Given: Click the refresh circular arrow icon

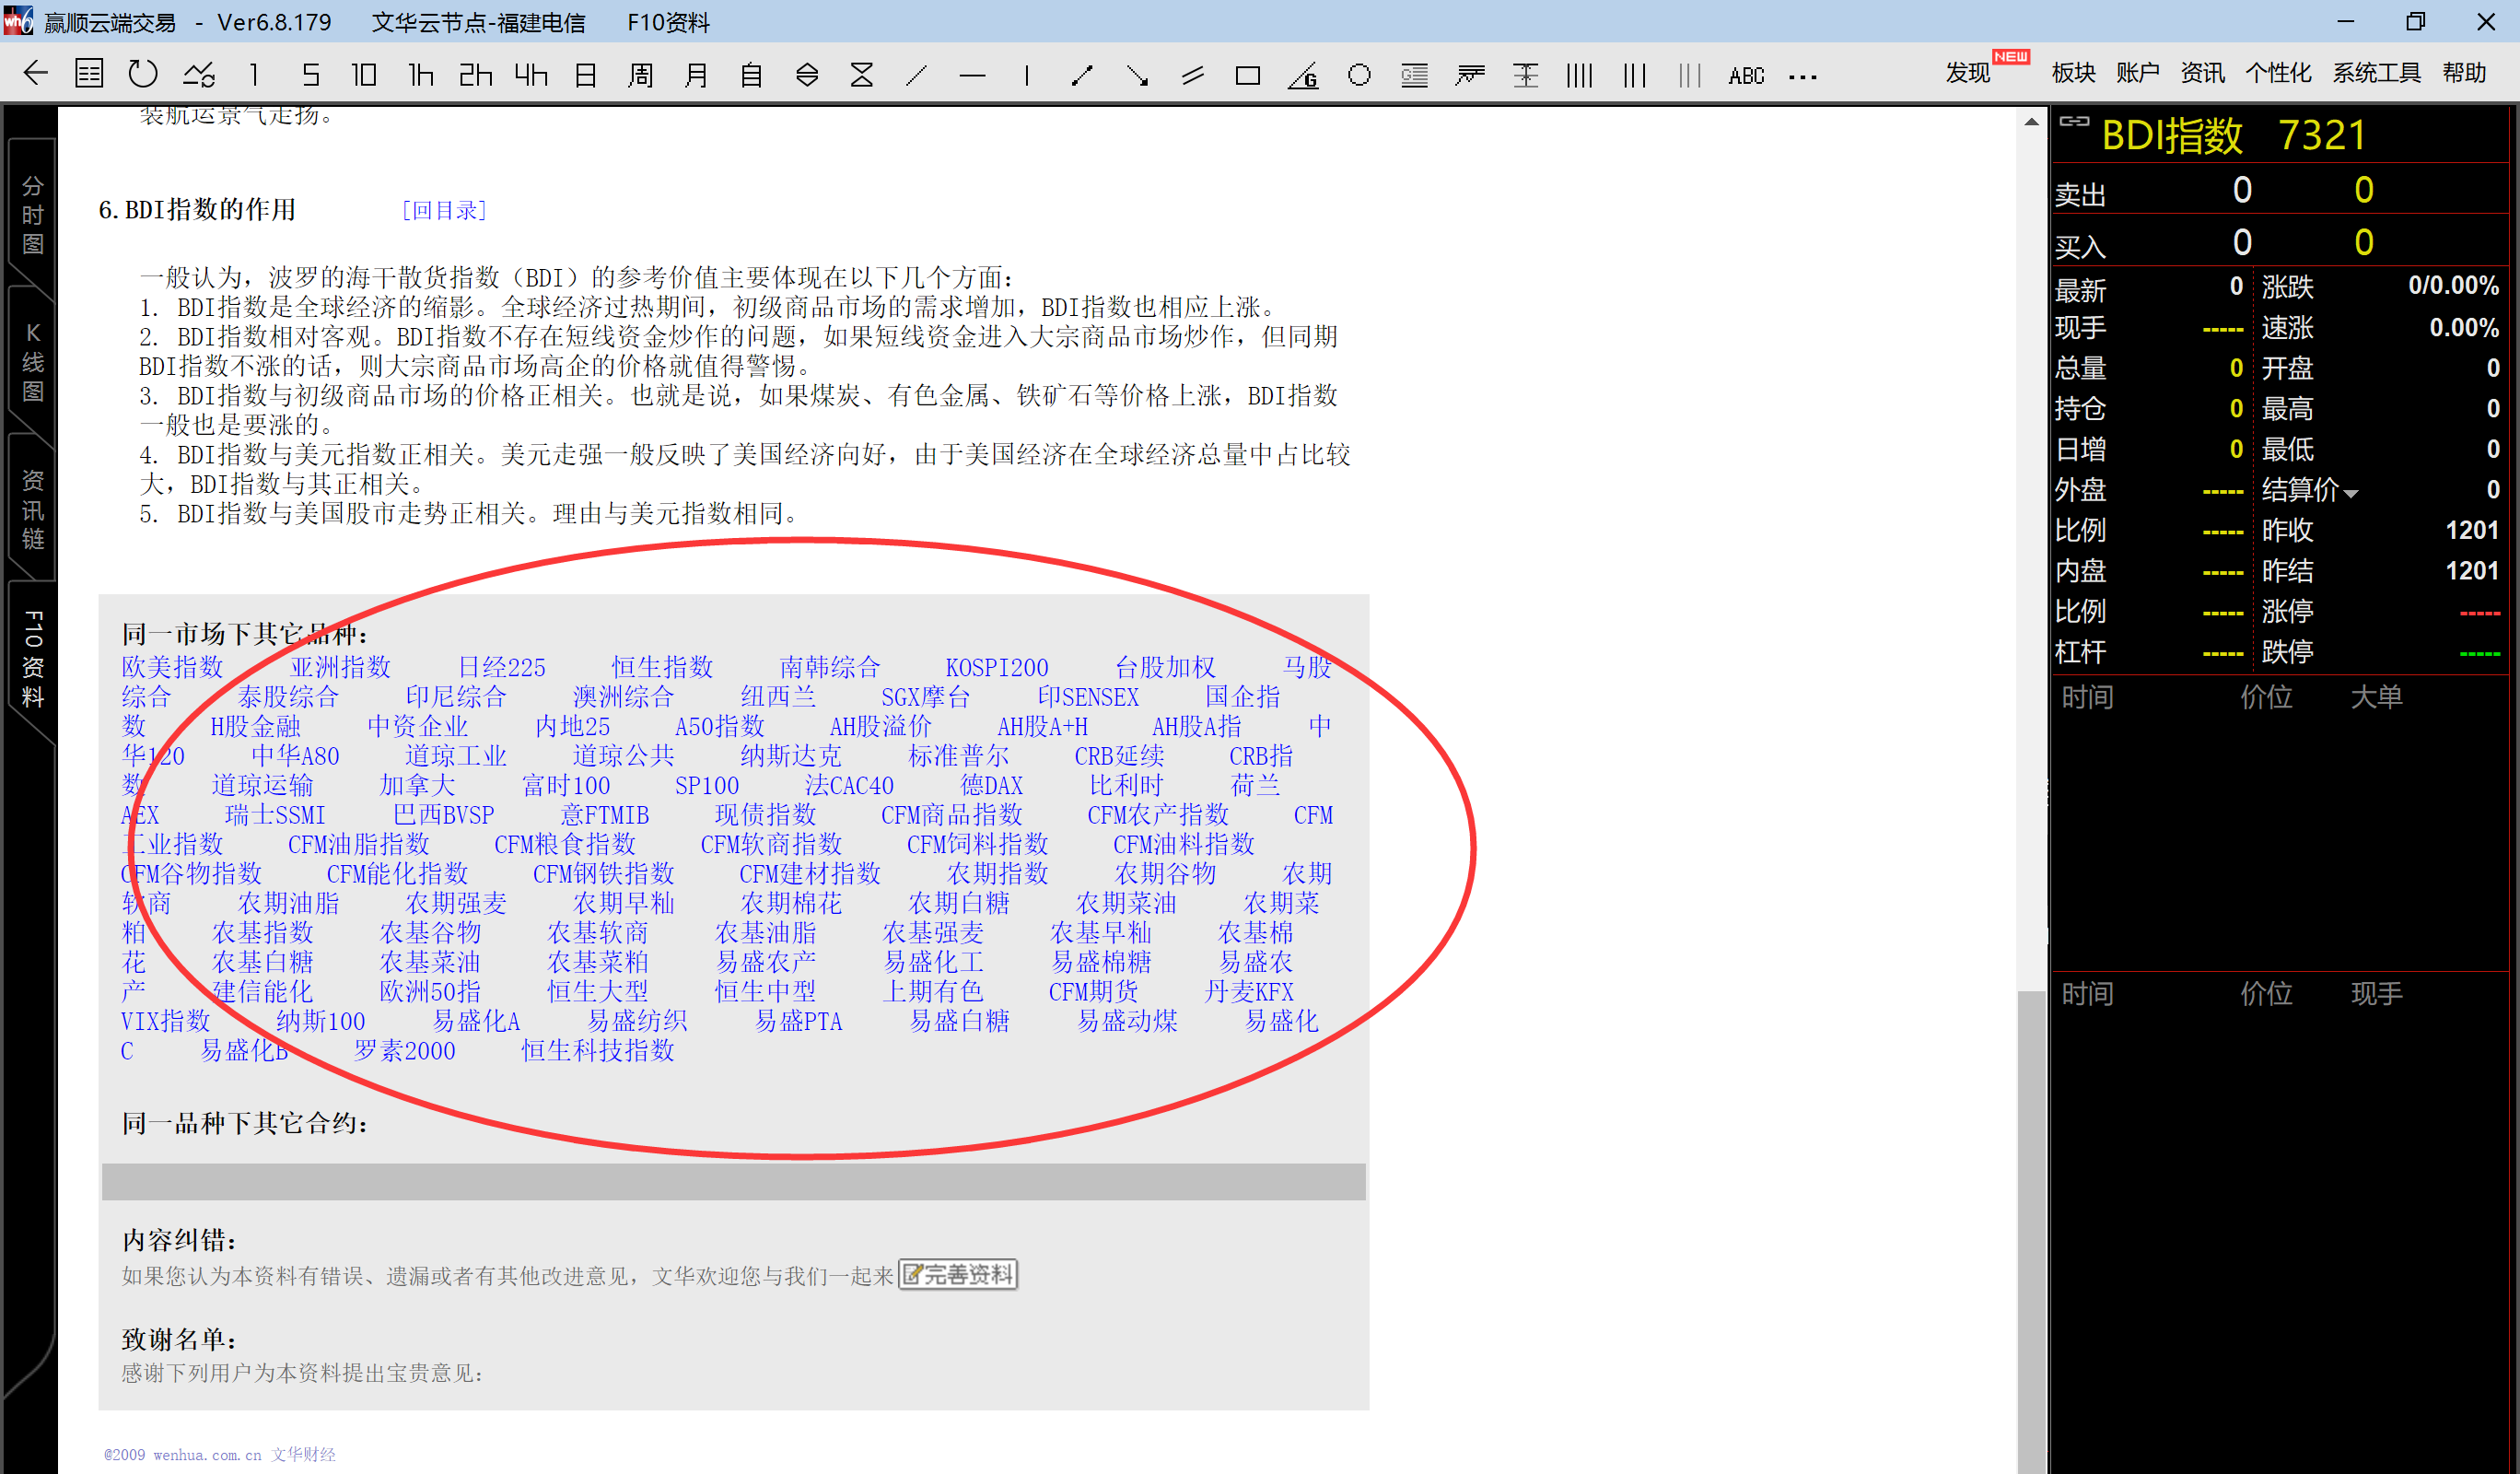Looking at the screenshot, I should 143,74.
